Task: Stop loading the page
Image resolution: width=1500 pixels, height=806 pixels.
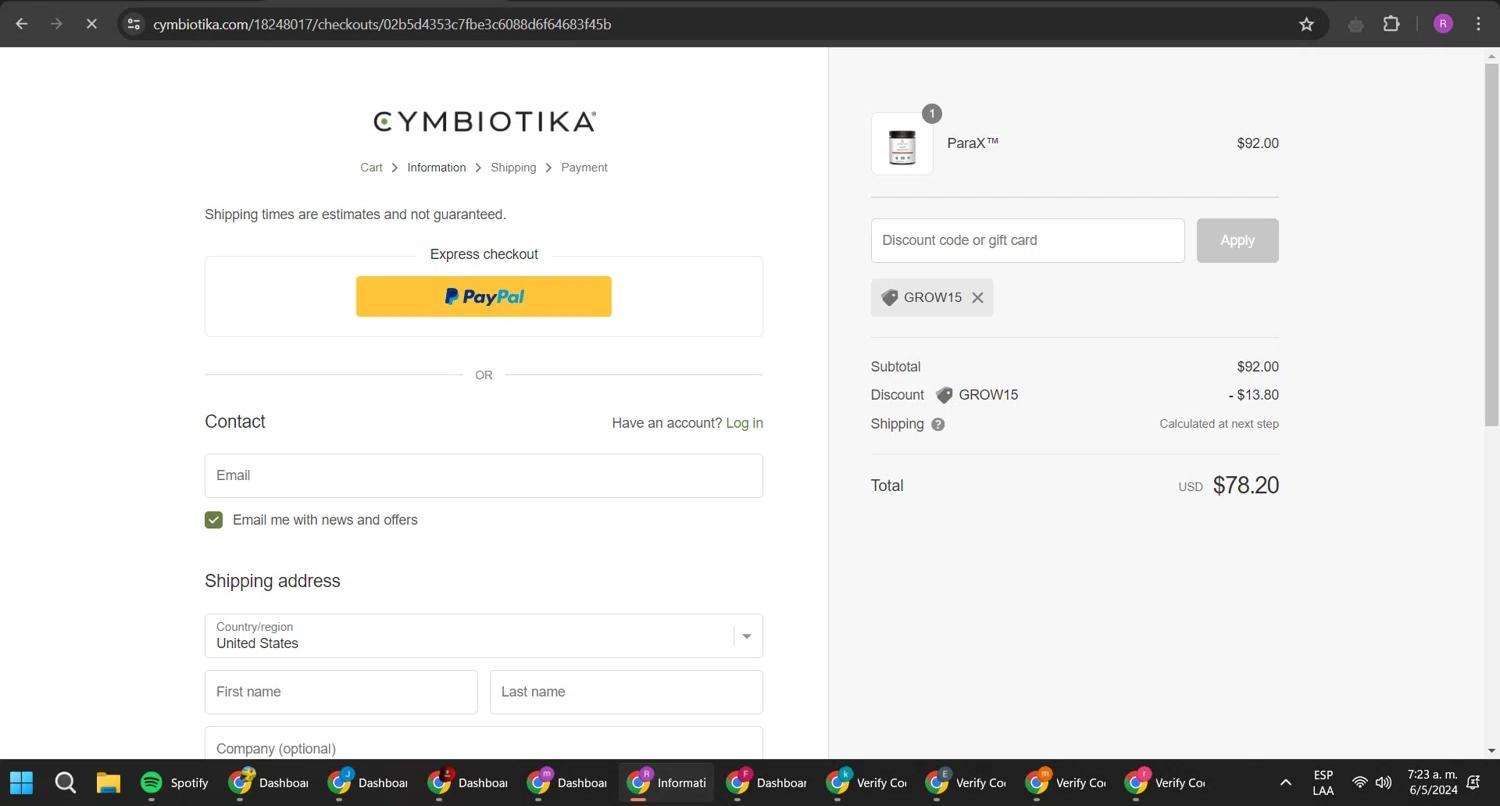Action: 91,24
